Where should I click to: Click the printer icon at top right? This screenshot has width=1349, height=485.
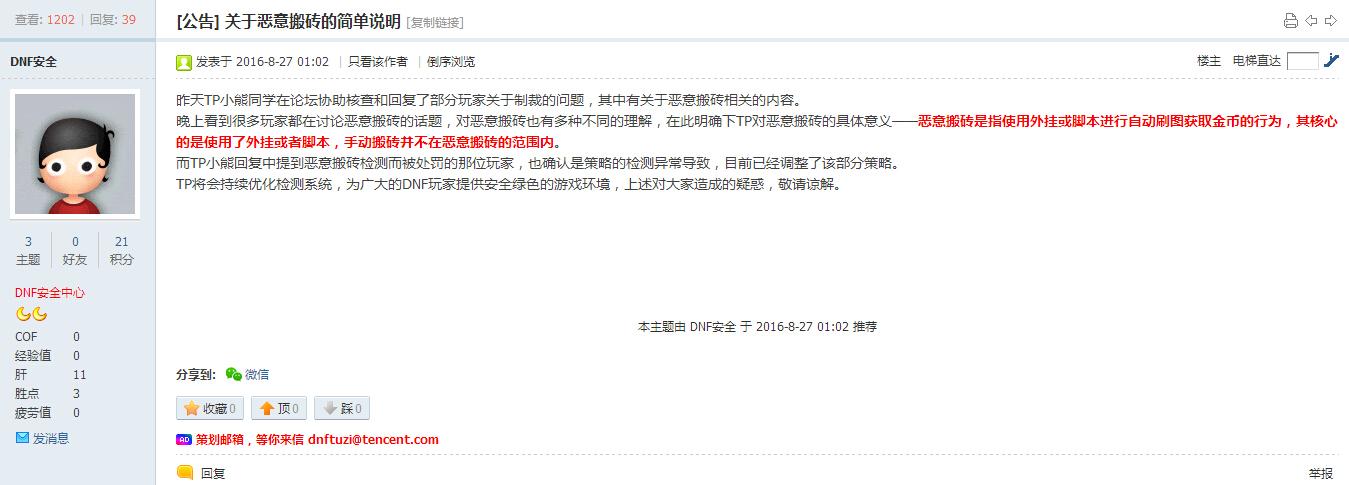click(1291, 21)
